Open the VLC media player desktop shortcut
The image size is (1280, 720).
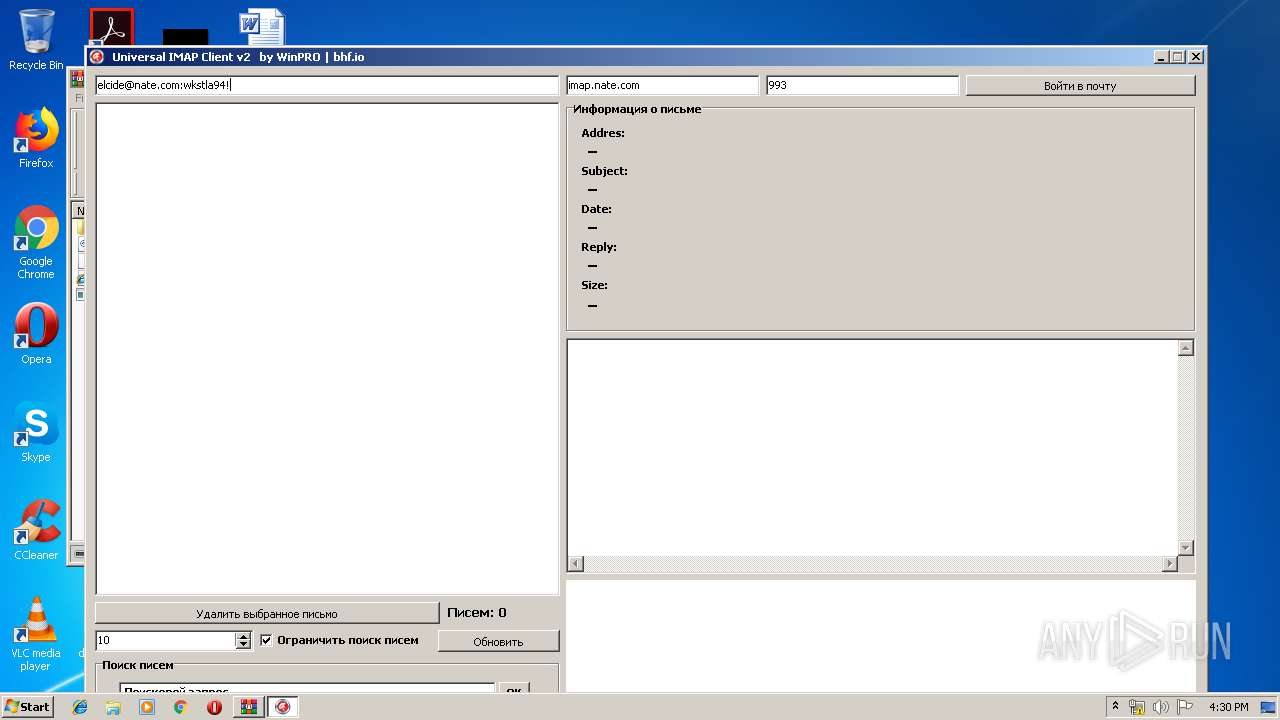click(36, 634)
